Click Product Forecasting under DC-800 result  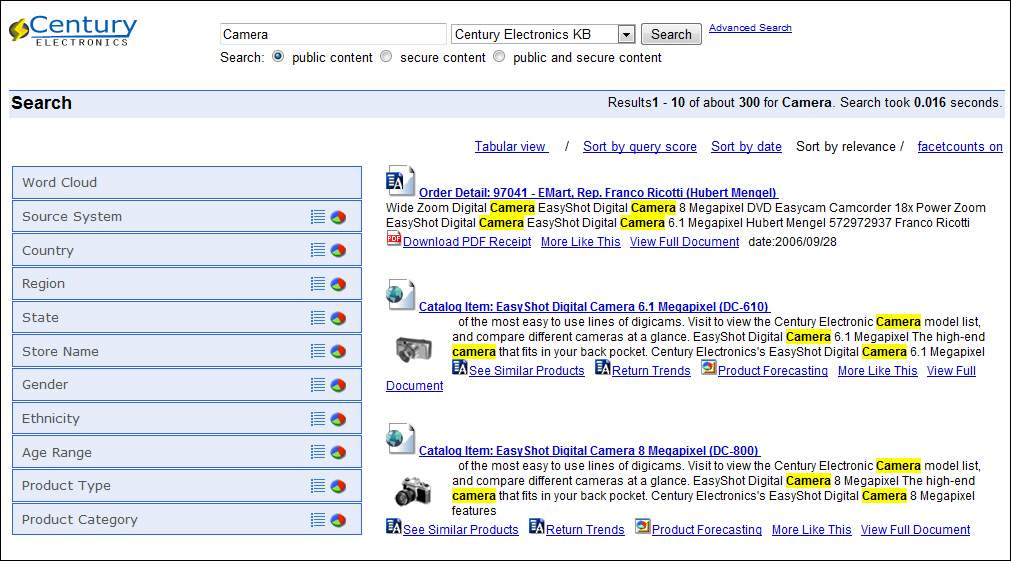[707, 529]
